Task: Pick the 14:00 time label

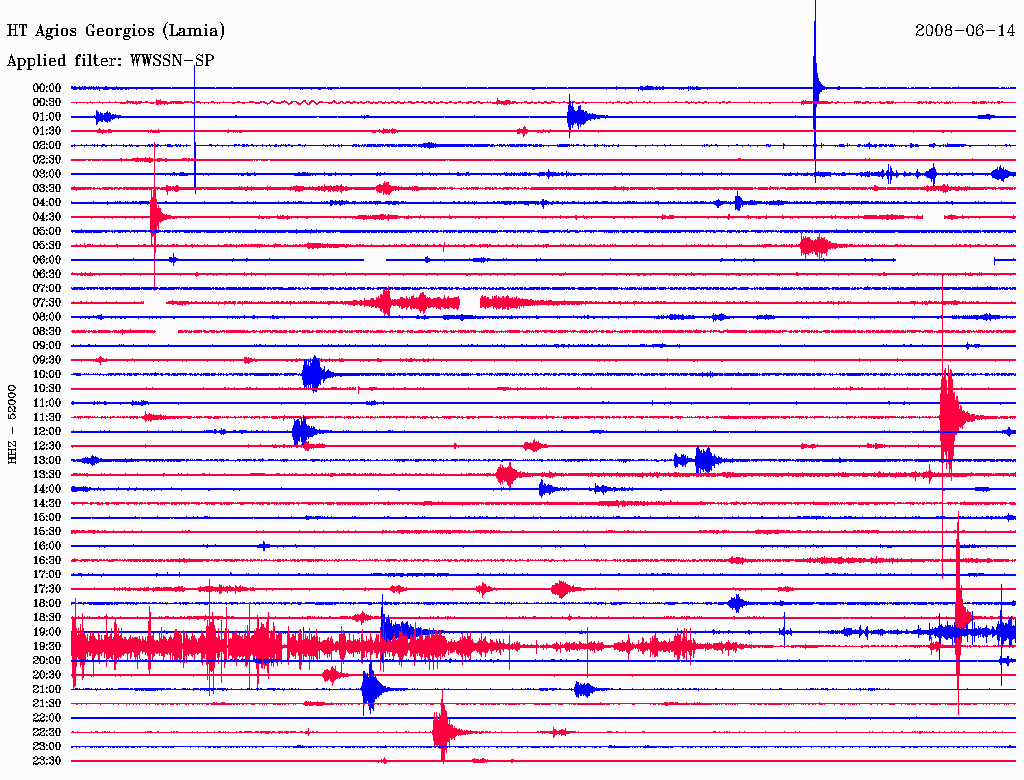Action: [47, 489]
